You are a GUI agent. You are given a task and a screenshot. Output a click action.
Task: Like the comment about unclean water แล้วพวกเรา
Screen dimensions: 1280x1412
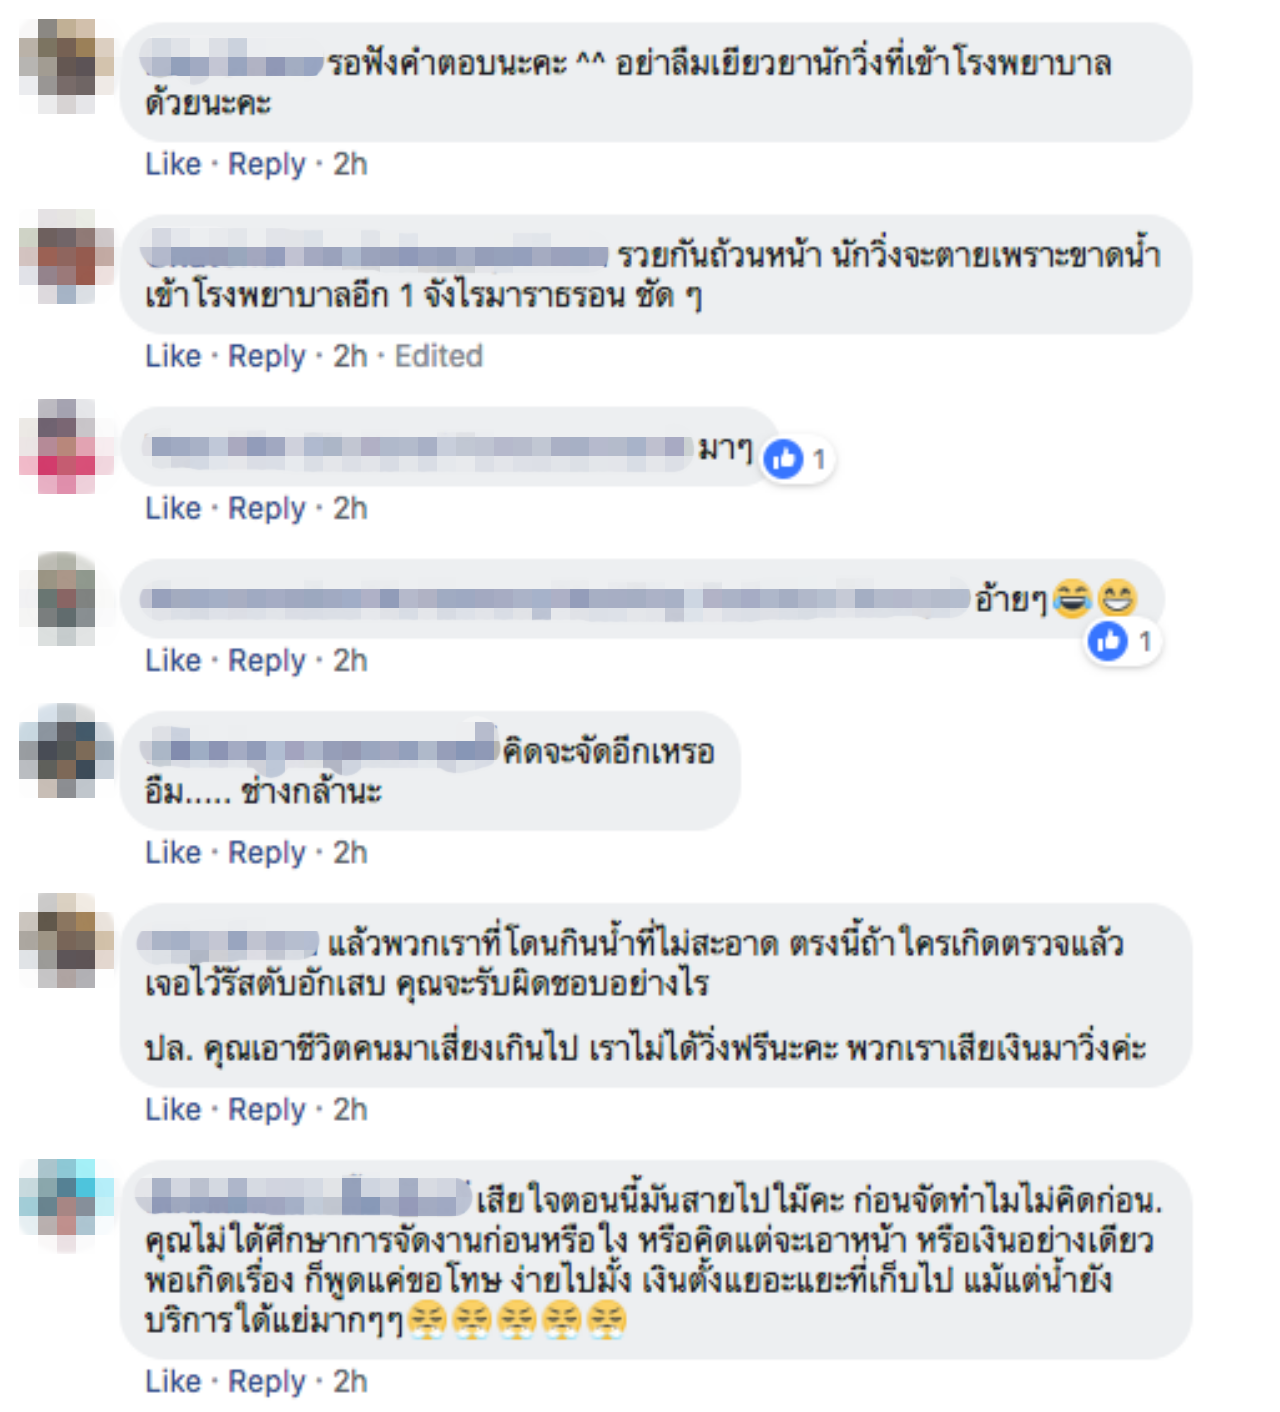coord(173,1109)
